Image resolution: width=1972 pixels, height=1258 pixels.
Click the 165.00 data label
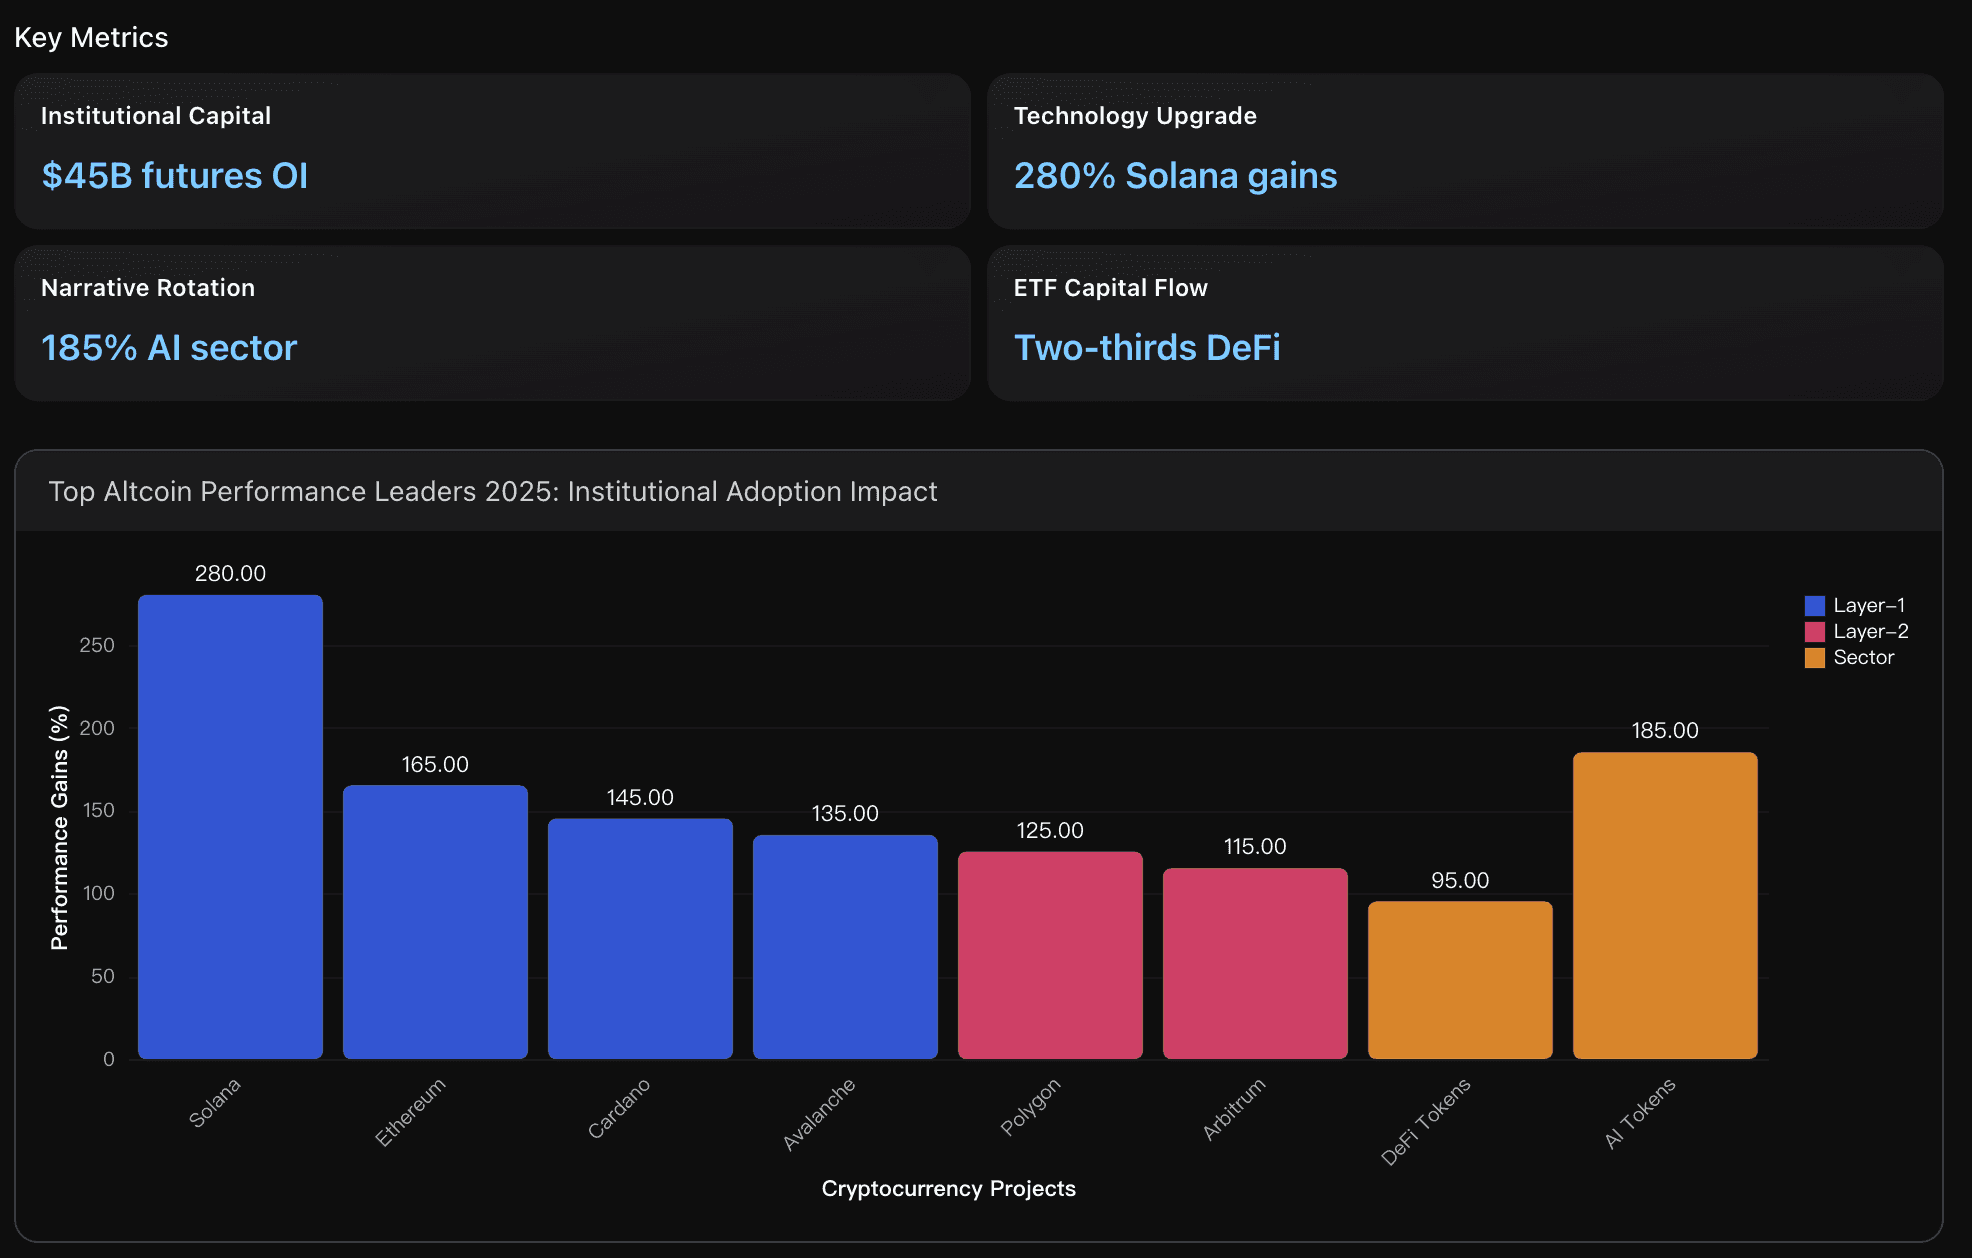coord(435,765)
